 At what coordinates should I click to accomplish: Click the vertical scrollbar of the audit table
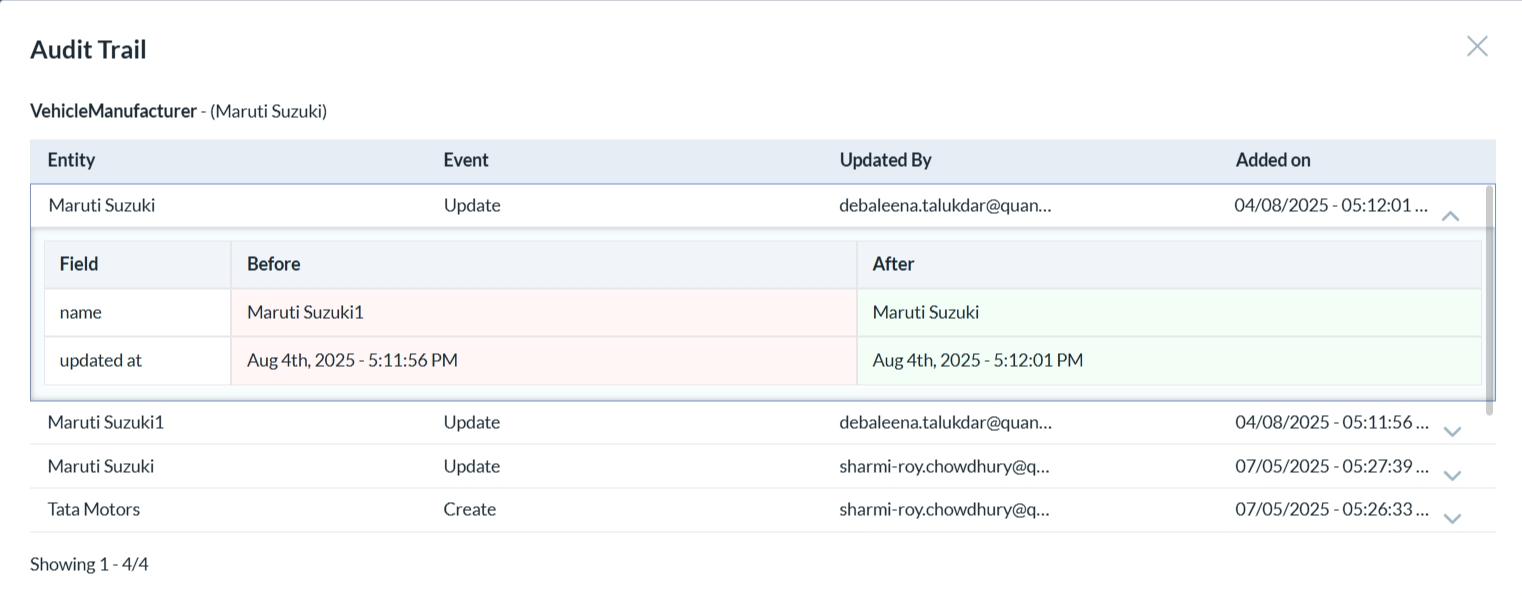1490,300
